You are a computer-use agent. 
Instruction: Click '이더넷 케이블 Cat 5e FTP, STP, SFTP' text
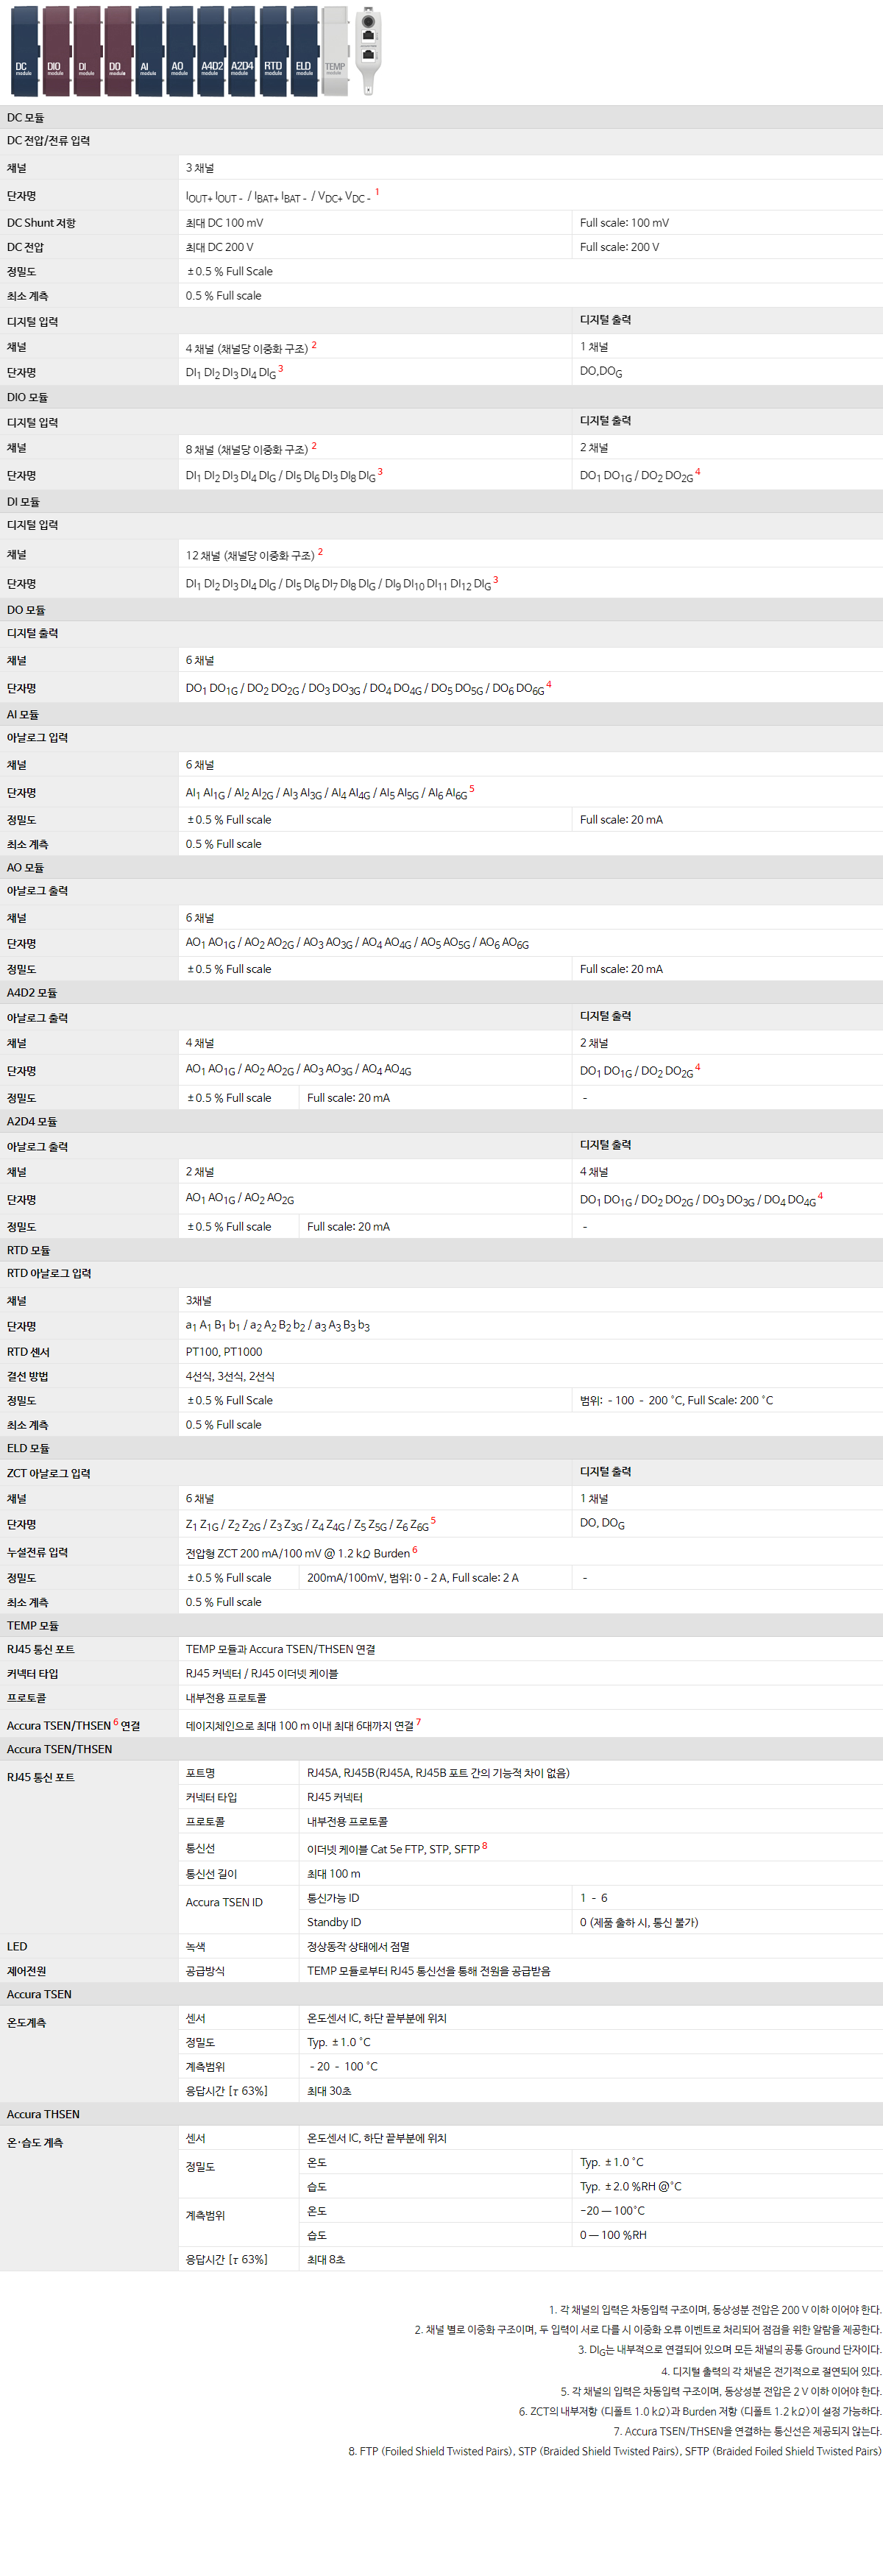pos(393,1850)
